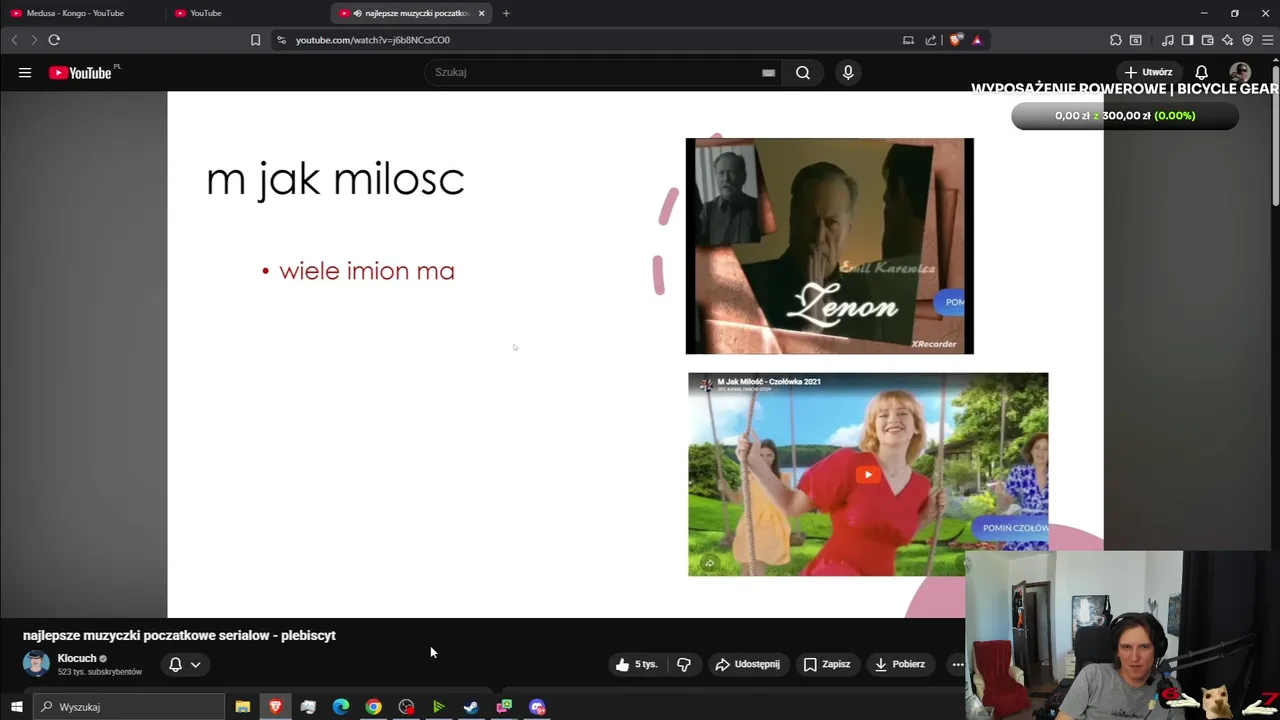
Task: Open File Explorer from taskbar
Action: point(243,707)
